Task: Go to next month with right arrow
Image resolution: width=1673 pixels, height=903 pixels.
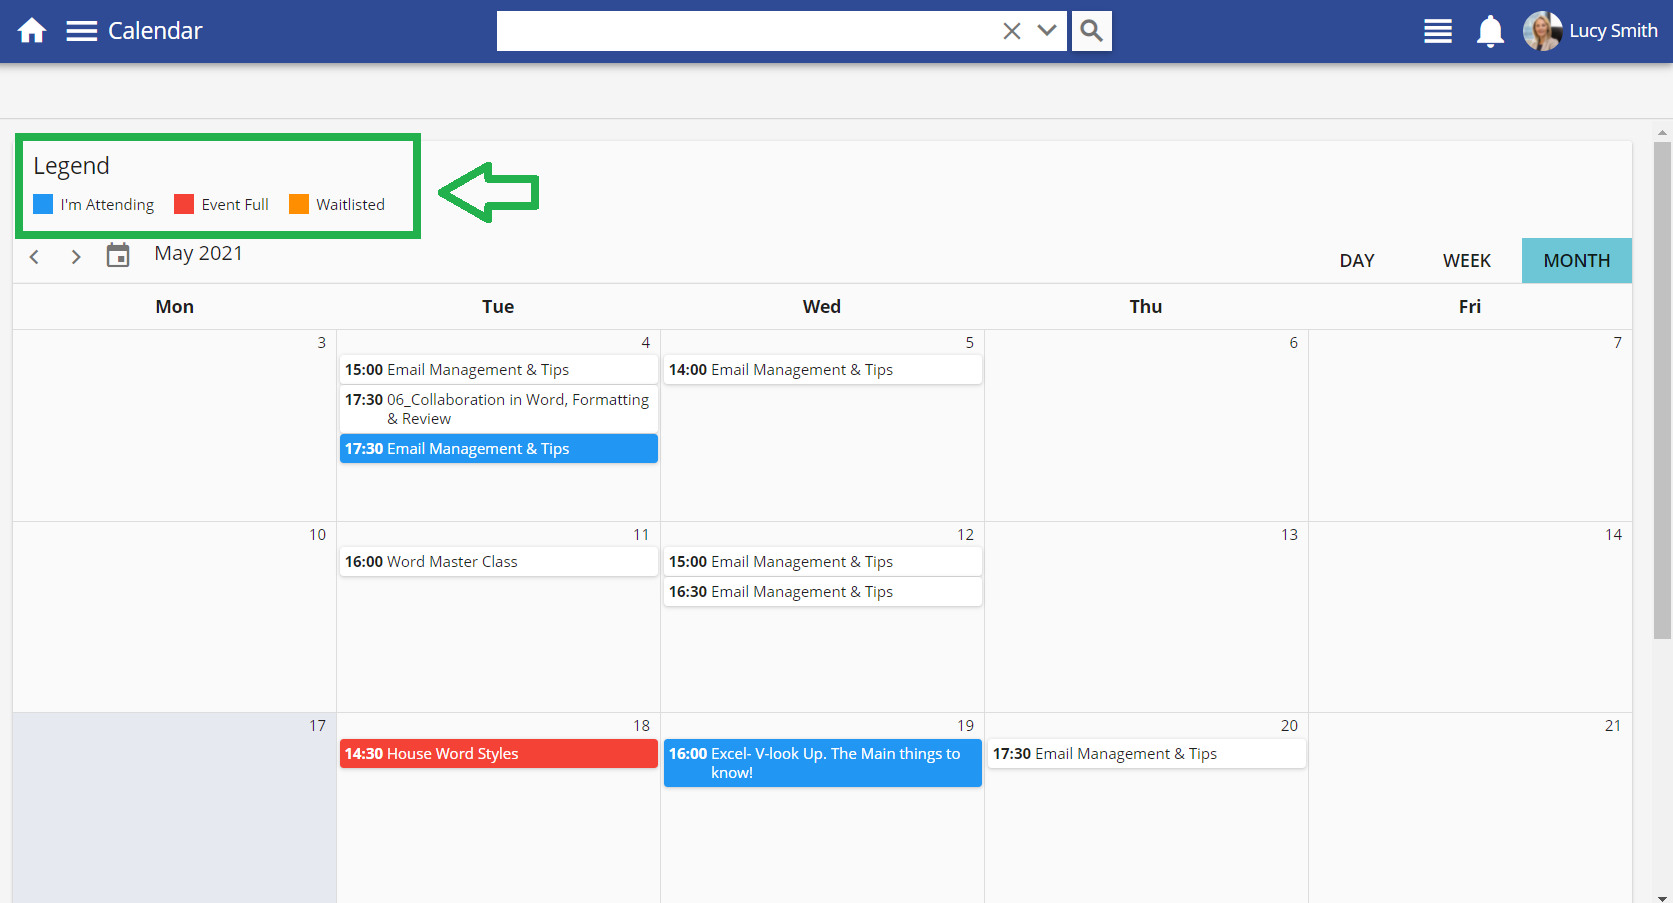Action: pos(76,256)
